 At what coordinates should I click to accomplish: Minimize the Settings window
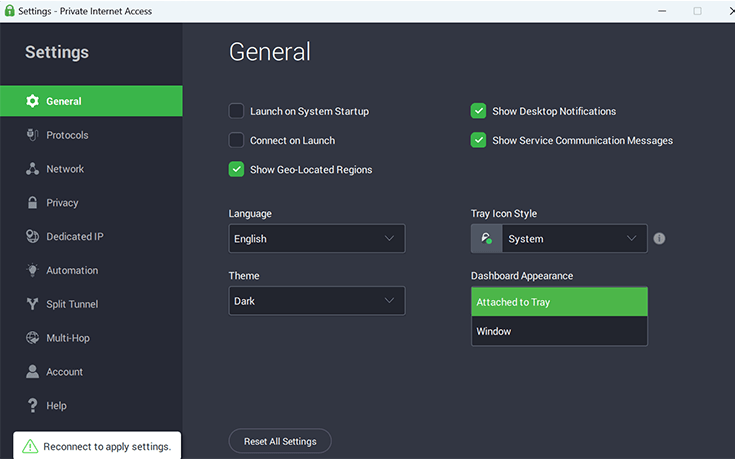tap(662, 11)
